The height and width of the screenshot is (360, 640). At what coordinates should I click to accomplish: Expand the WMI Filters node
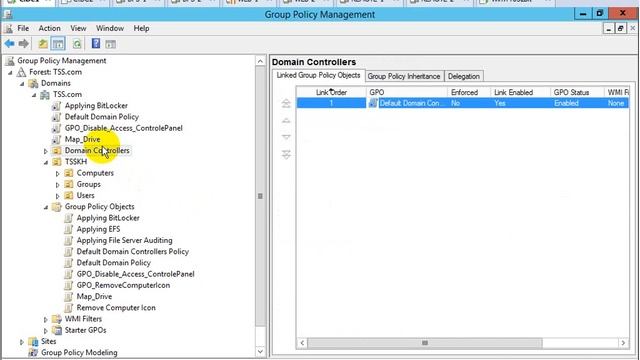(x=46, y=320)
